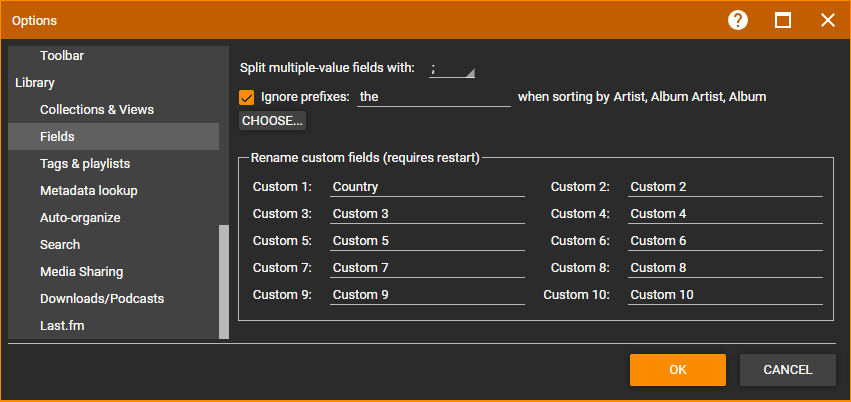Open Downloads/Podcasts settings

(x=102, y=299)
